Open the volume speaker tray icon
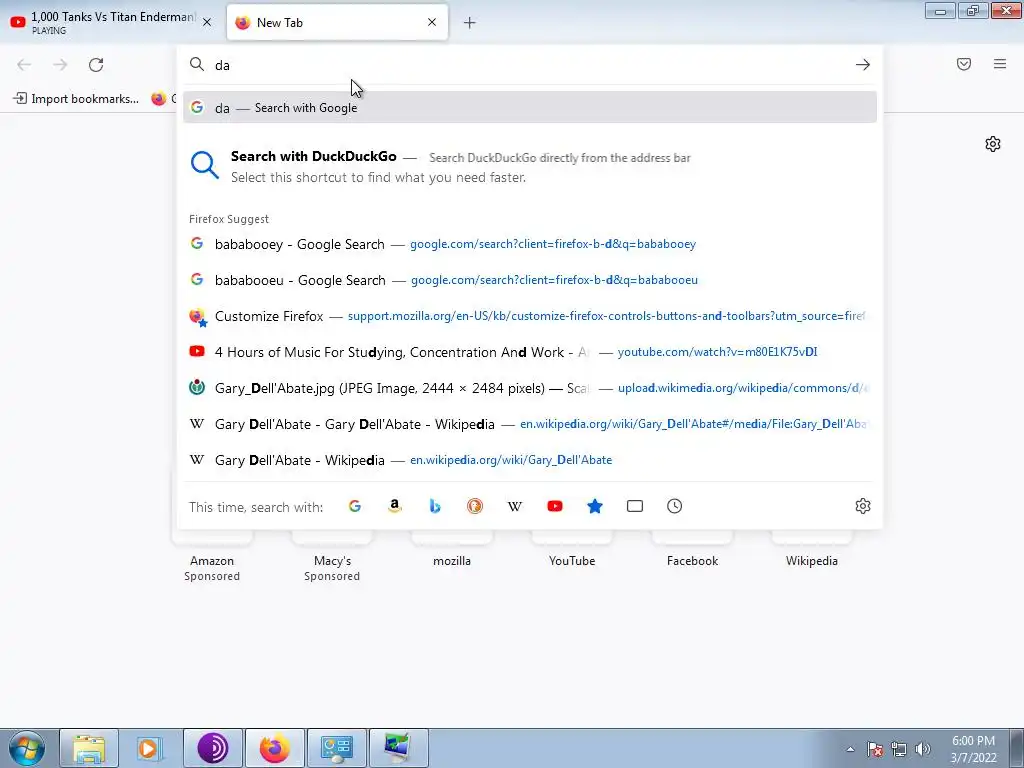 923,749
